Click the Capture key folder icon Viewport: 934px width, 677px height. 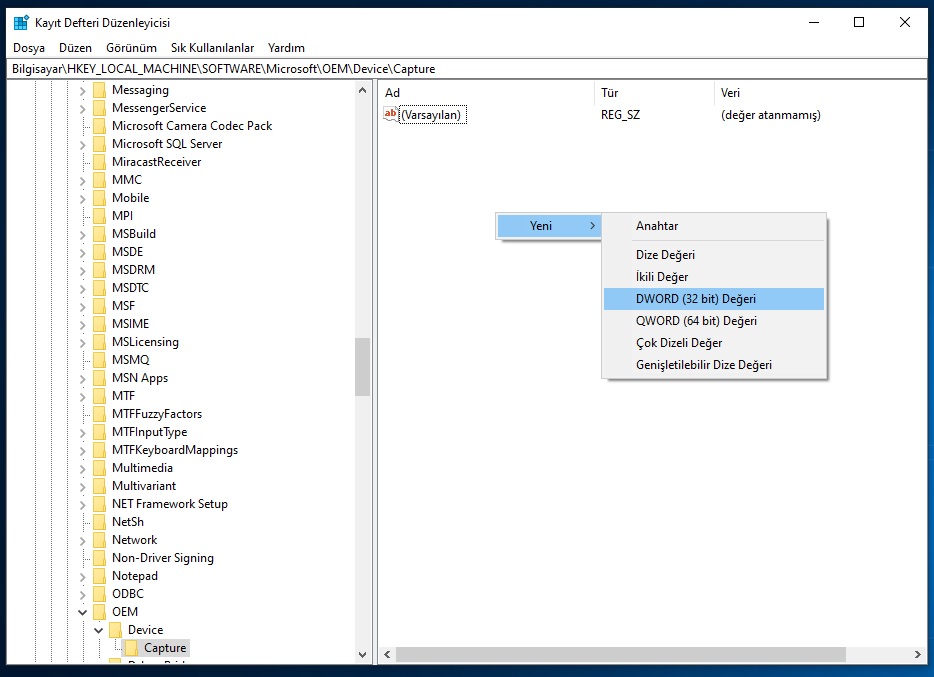pyautogui.click(x=131, y=648)
